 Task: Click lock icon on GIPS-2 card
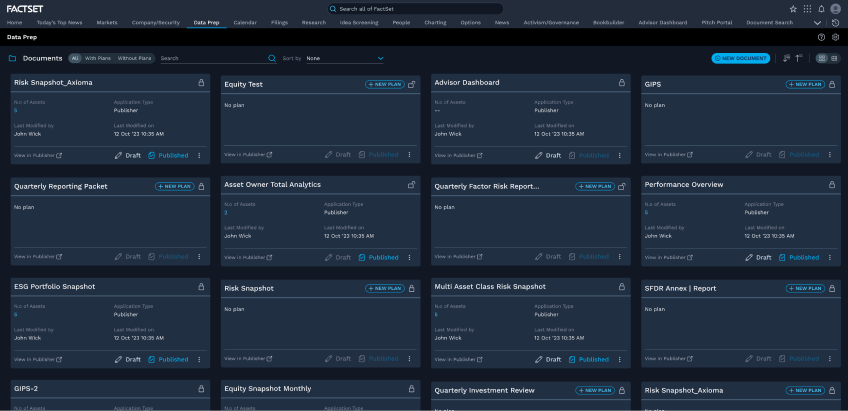tap(201, 388)
